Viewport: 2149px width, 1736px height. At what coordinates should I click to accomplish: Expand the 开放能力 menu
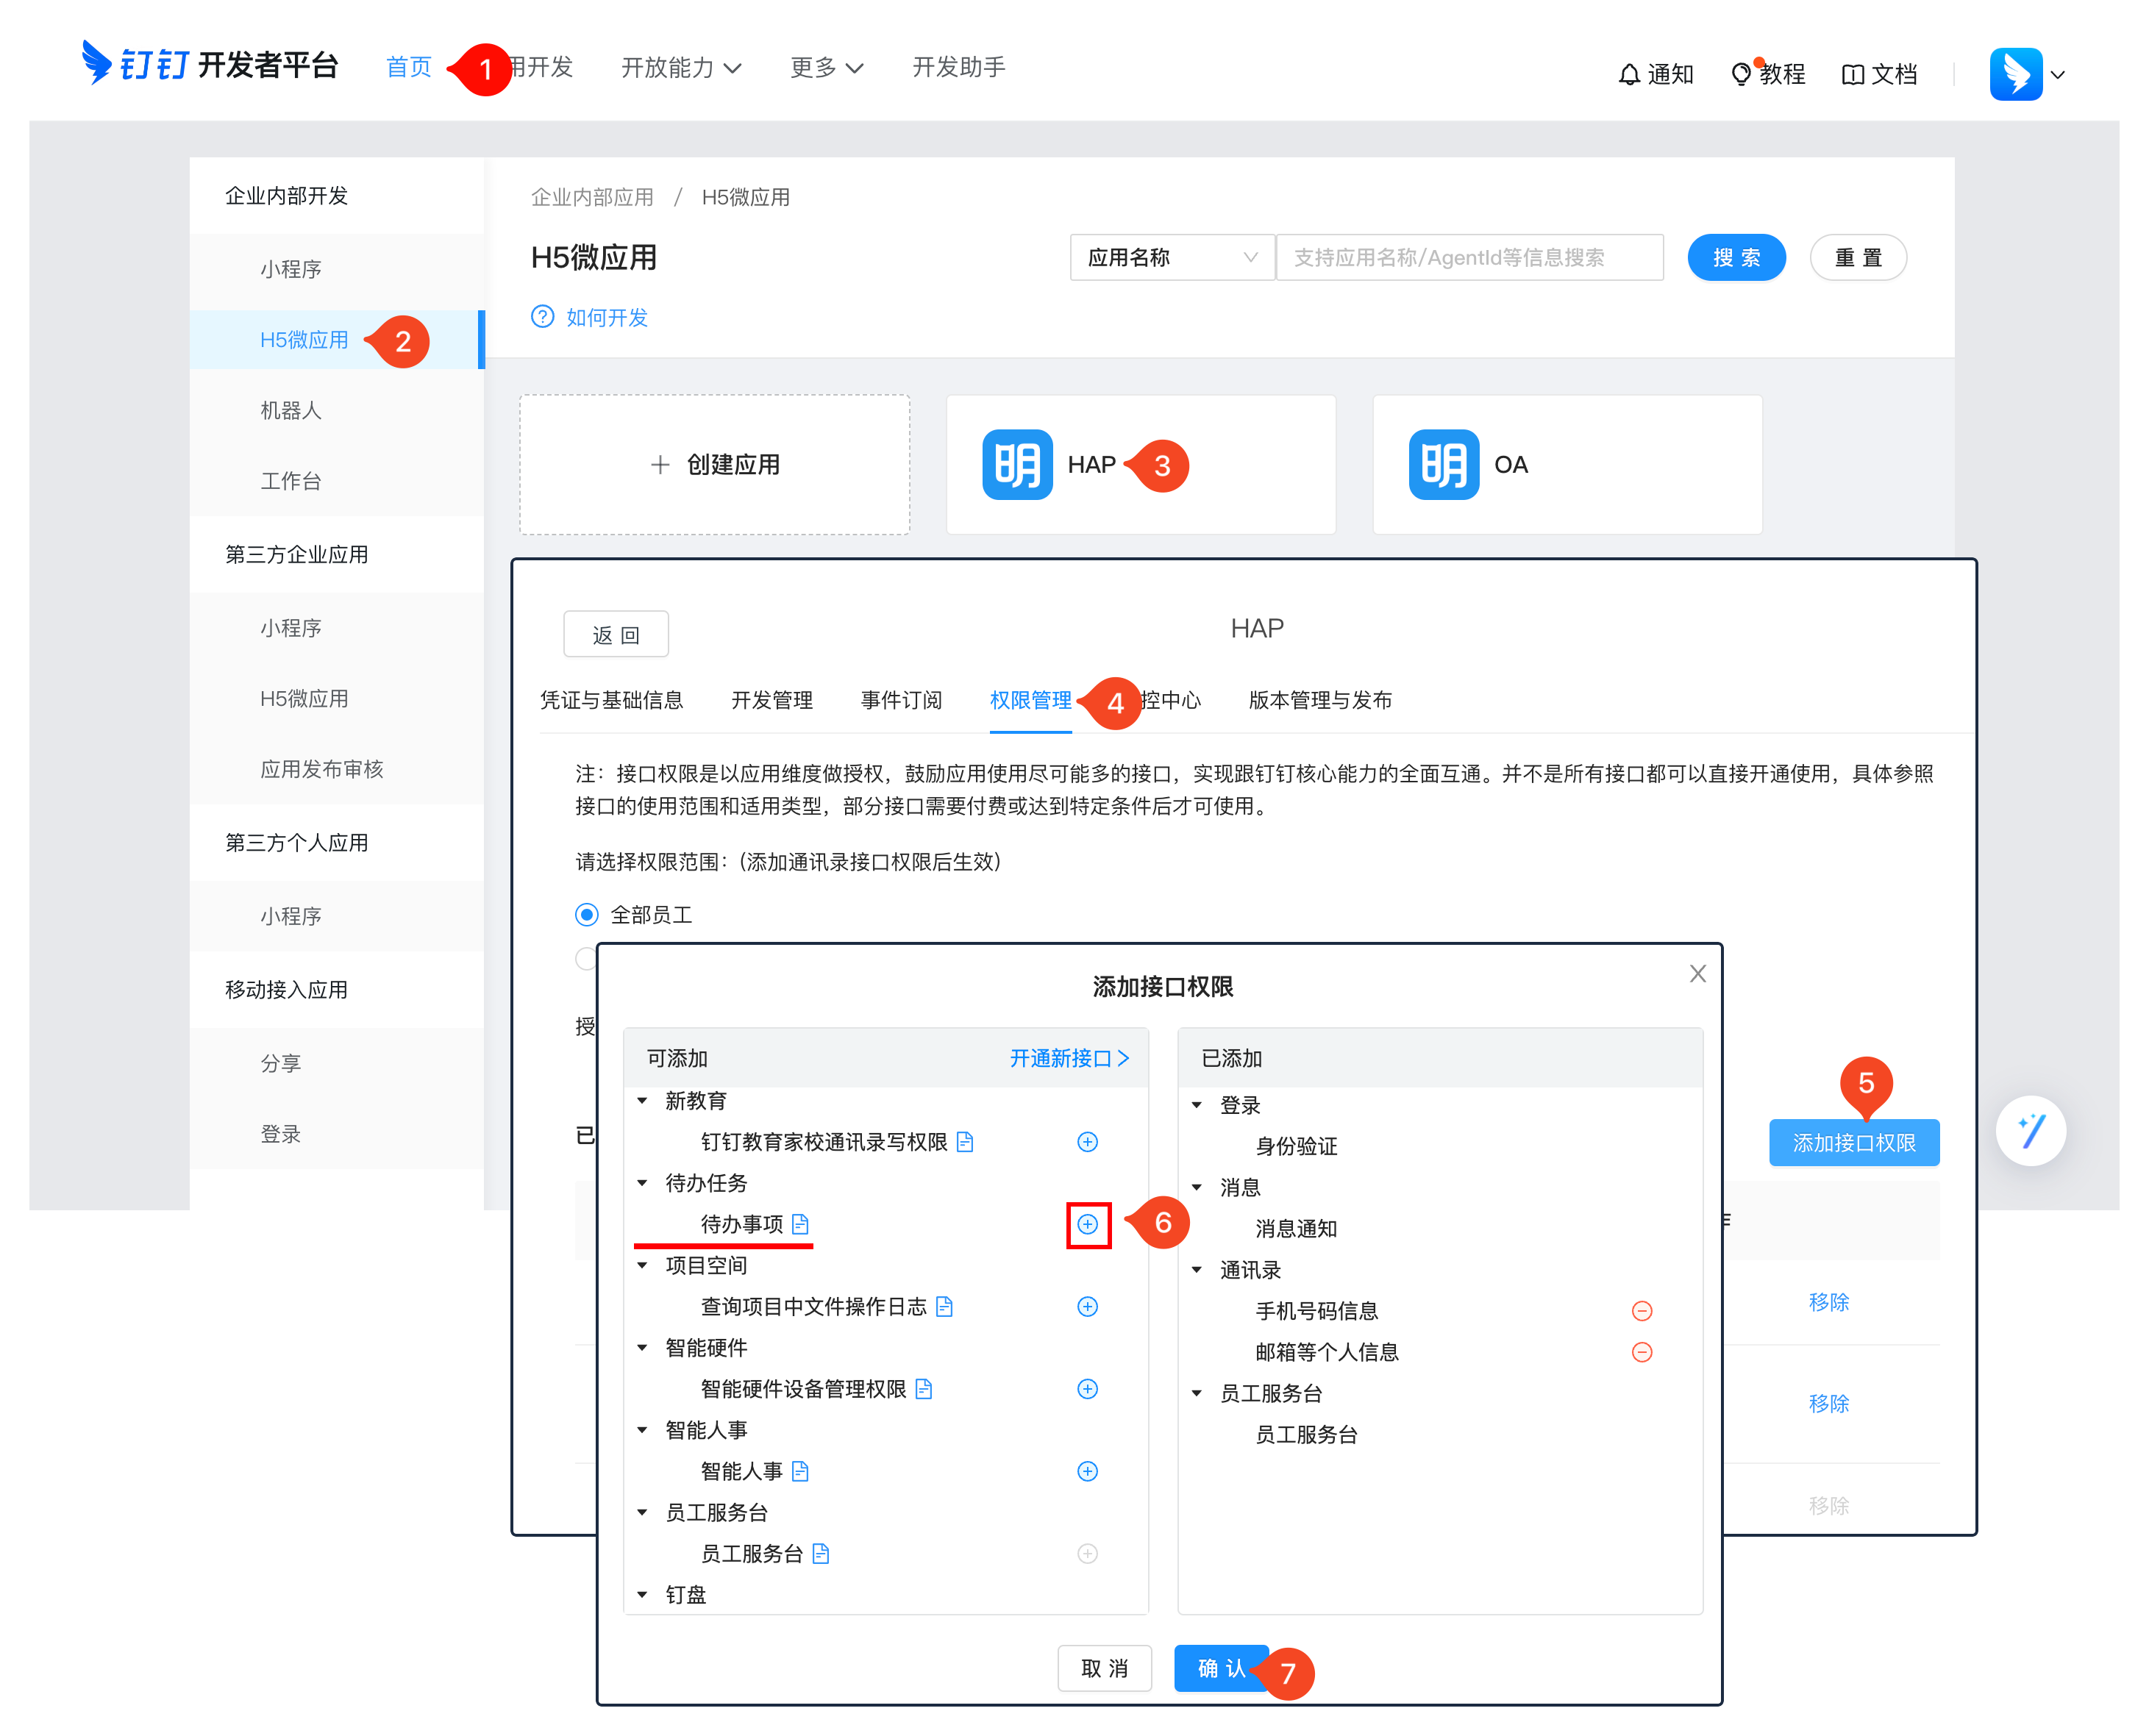click(x=680, y=68)
